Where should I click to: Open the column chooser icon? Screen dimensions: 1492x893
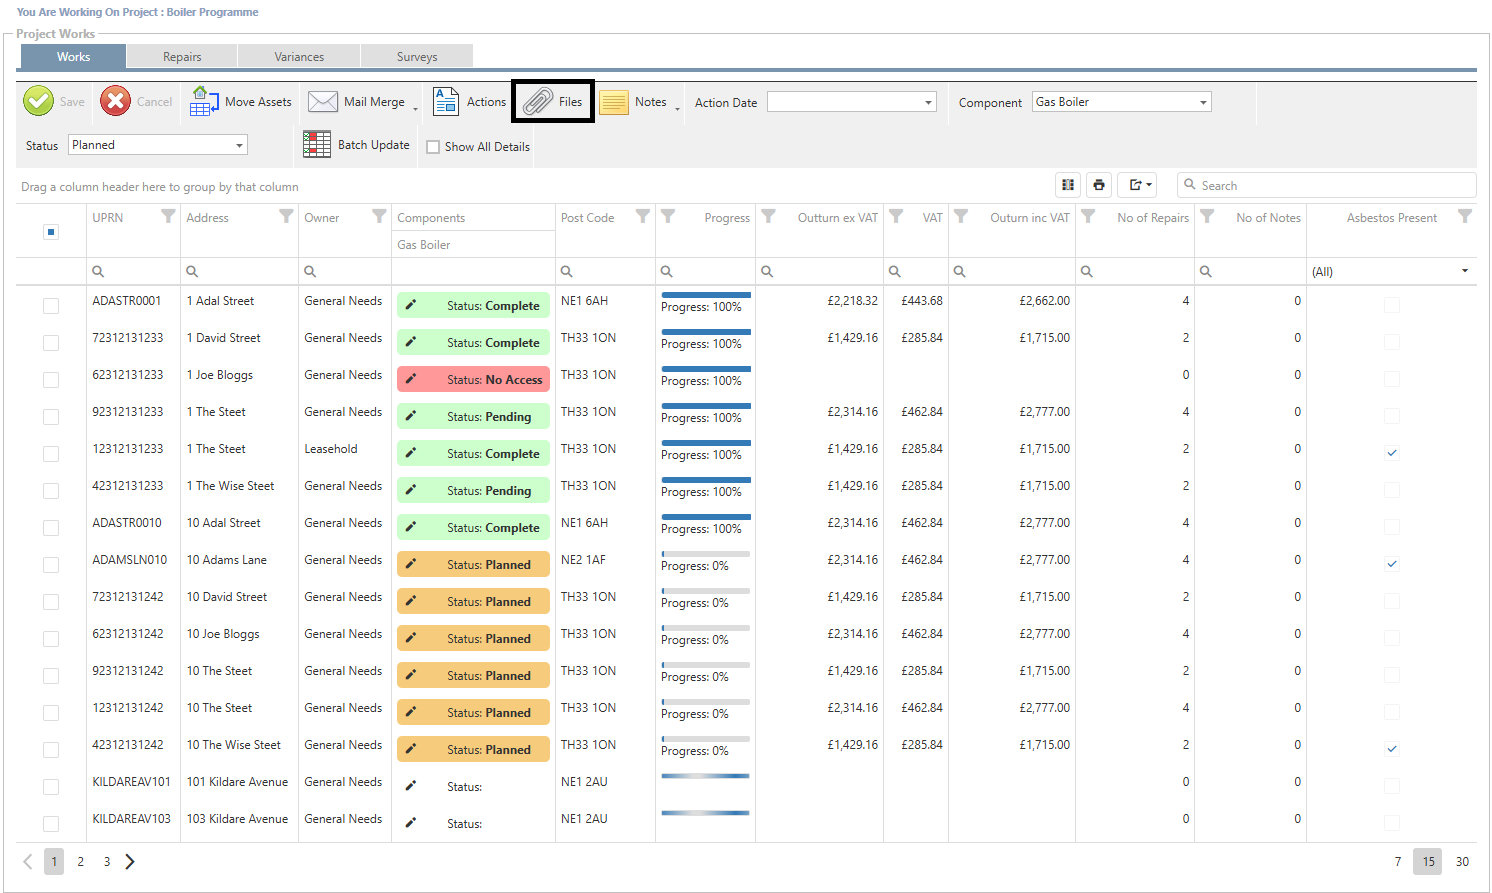click(x=1068, y=185)
